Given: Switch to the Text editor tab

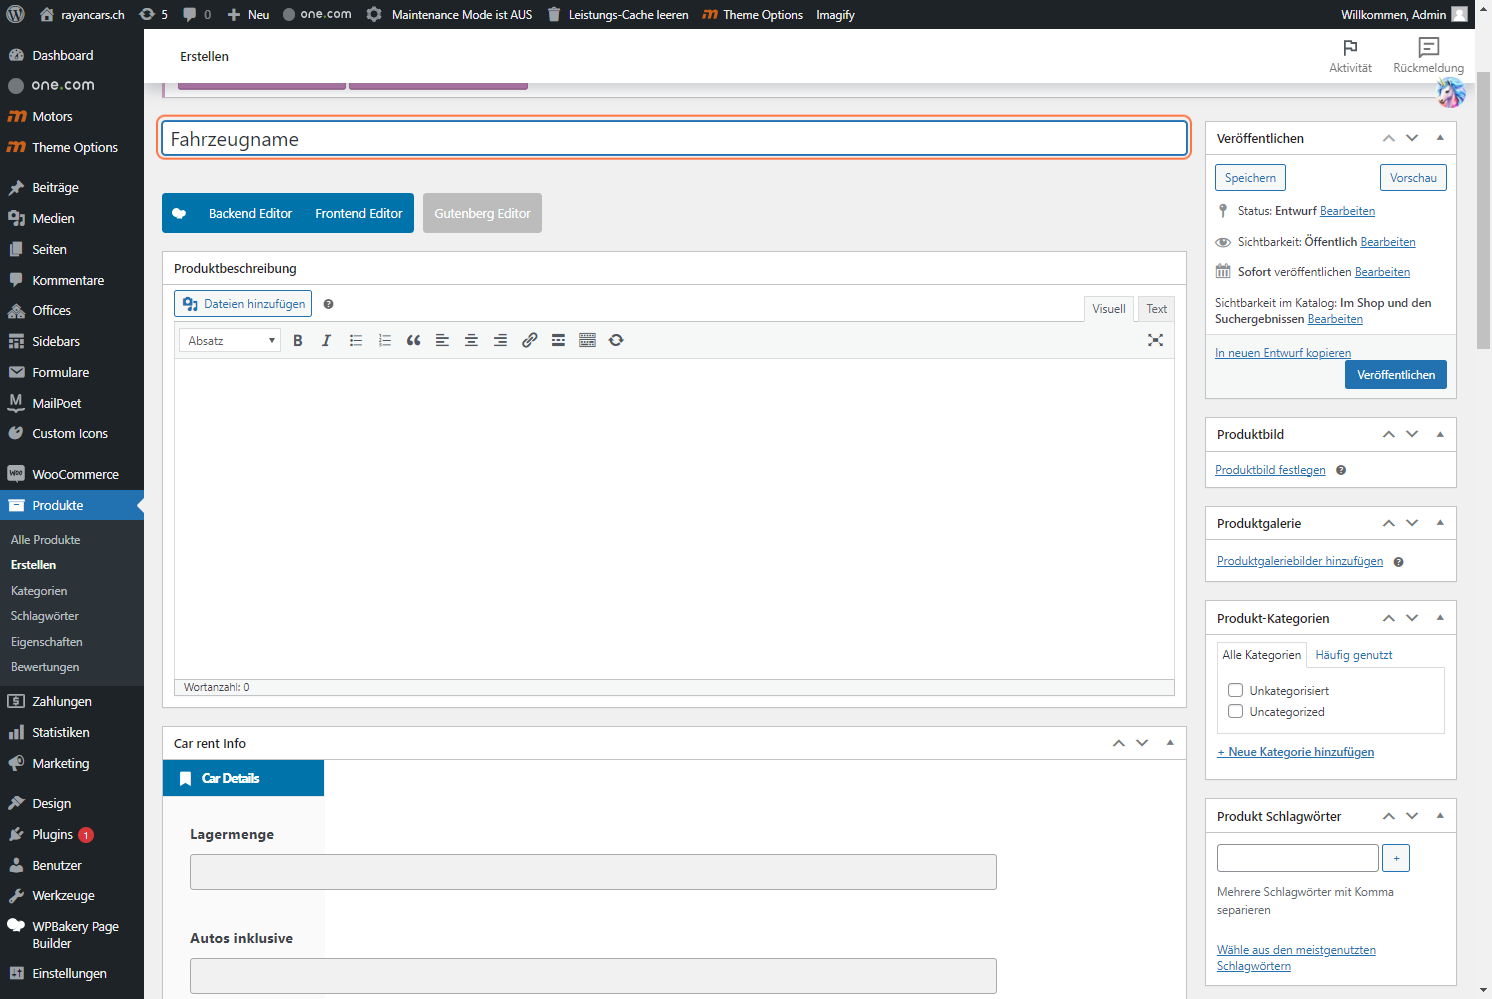Looking at the screenshot, I should (1156, 309).
